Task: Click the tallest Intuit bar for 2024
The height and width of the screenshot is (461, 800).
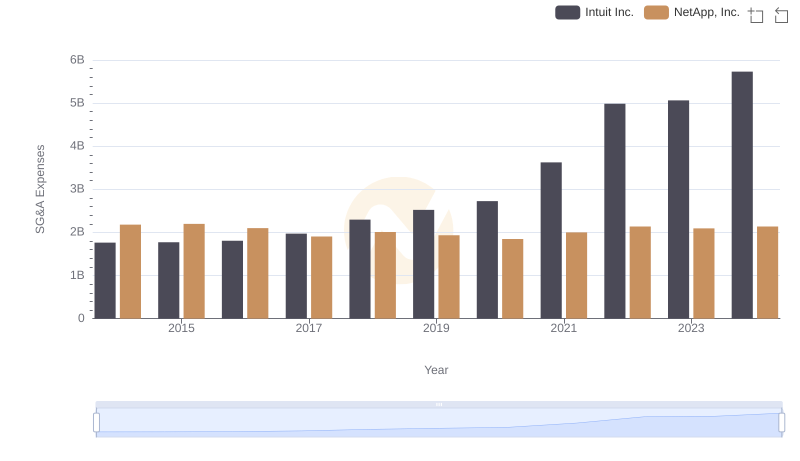Action: 742,195
